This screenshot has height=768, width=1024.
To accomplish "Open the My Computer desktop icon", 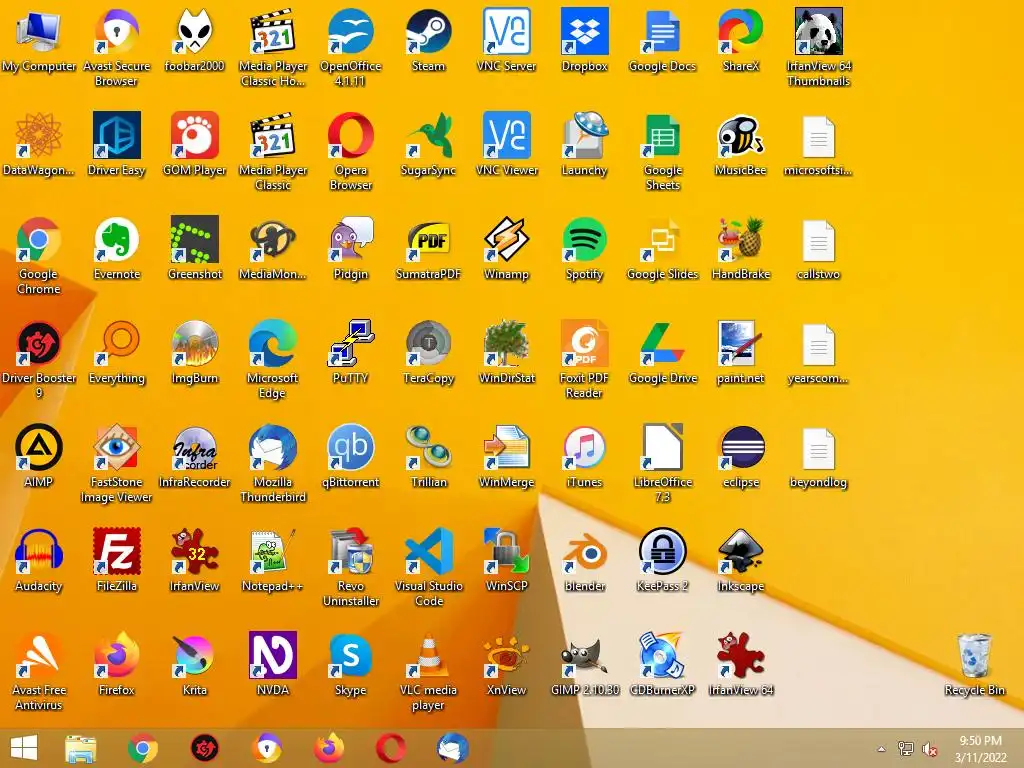I will coord(39,31).
